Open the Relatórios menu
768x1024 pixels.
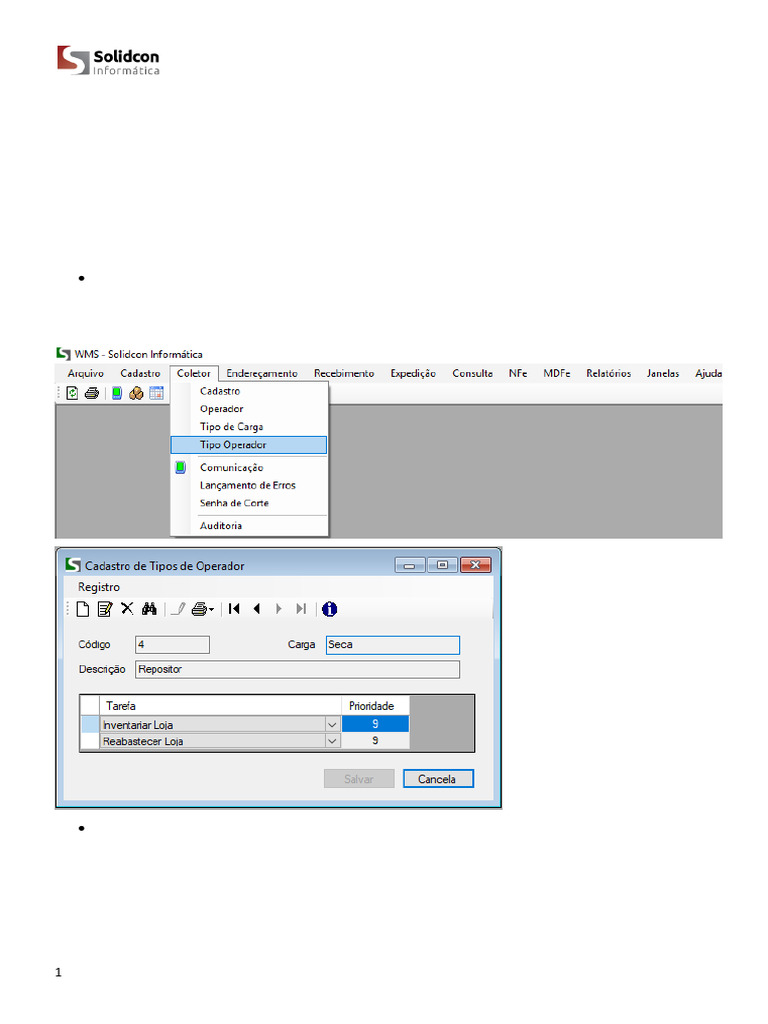tap(609, 374)
